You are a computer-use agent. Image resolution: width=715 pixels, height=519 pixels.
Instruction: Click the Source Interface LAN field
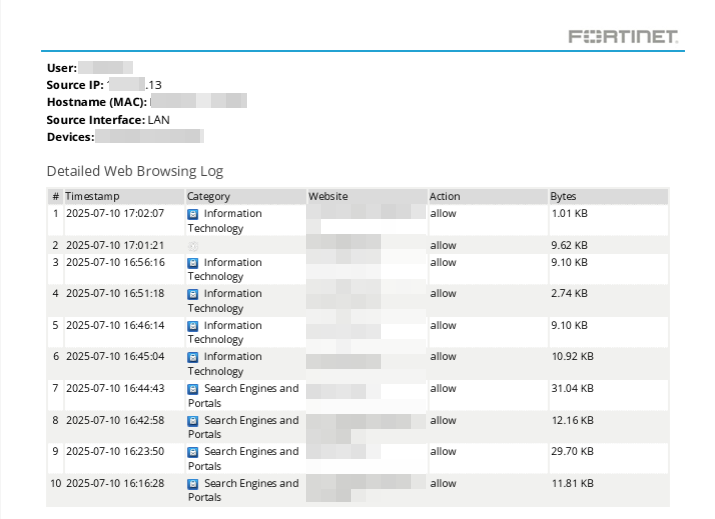pos(109,119)
